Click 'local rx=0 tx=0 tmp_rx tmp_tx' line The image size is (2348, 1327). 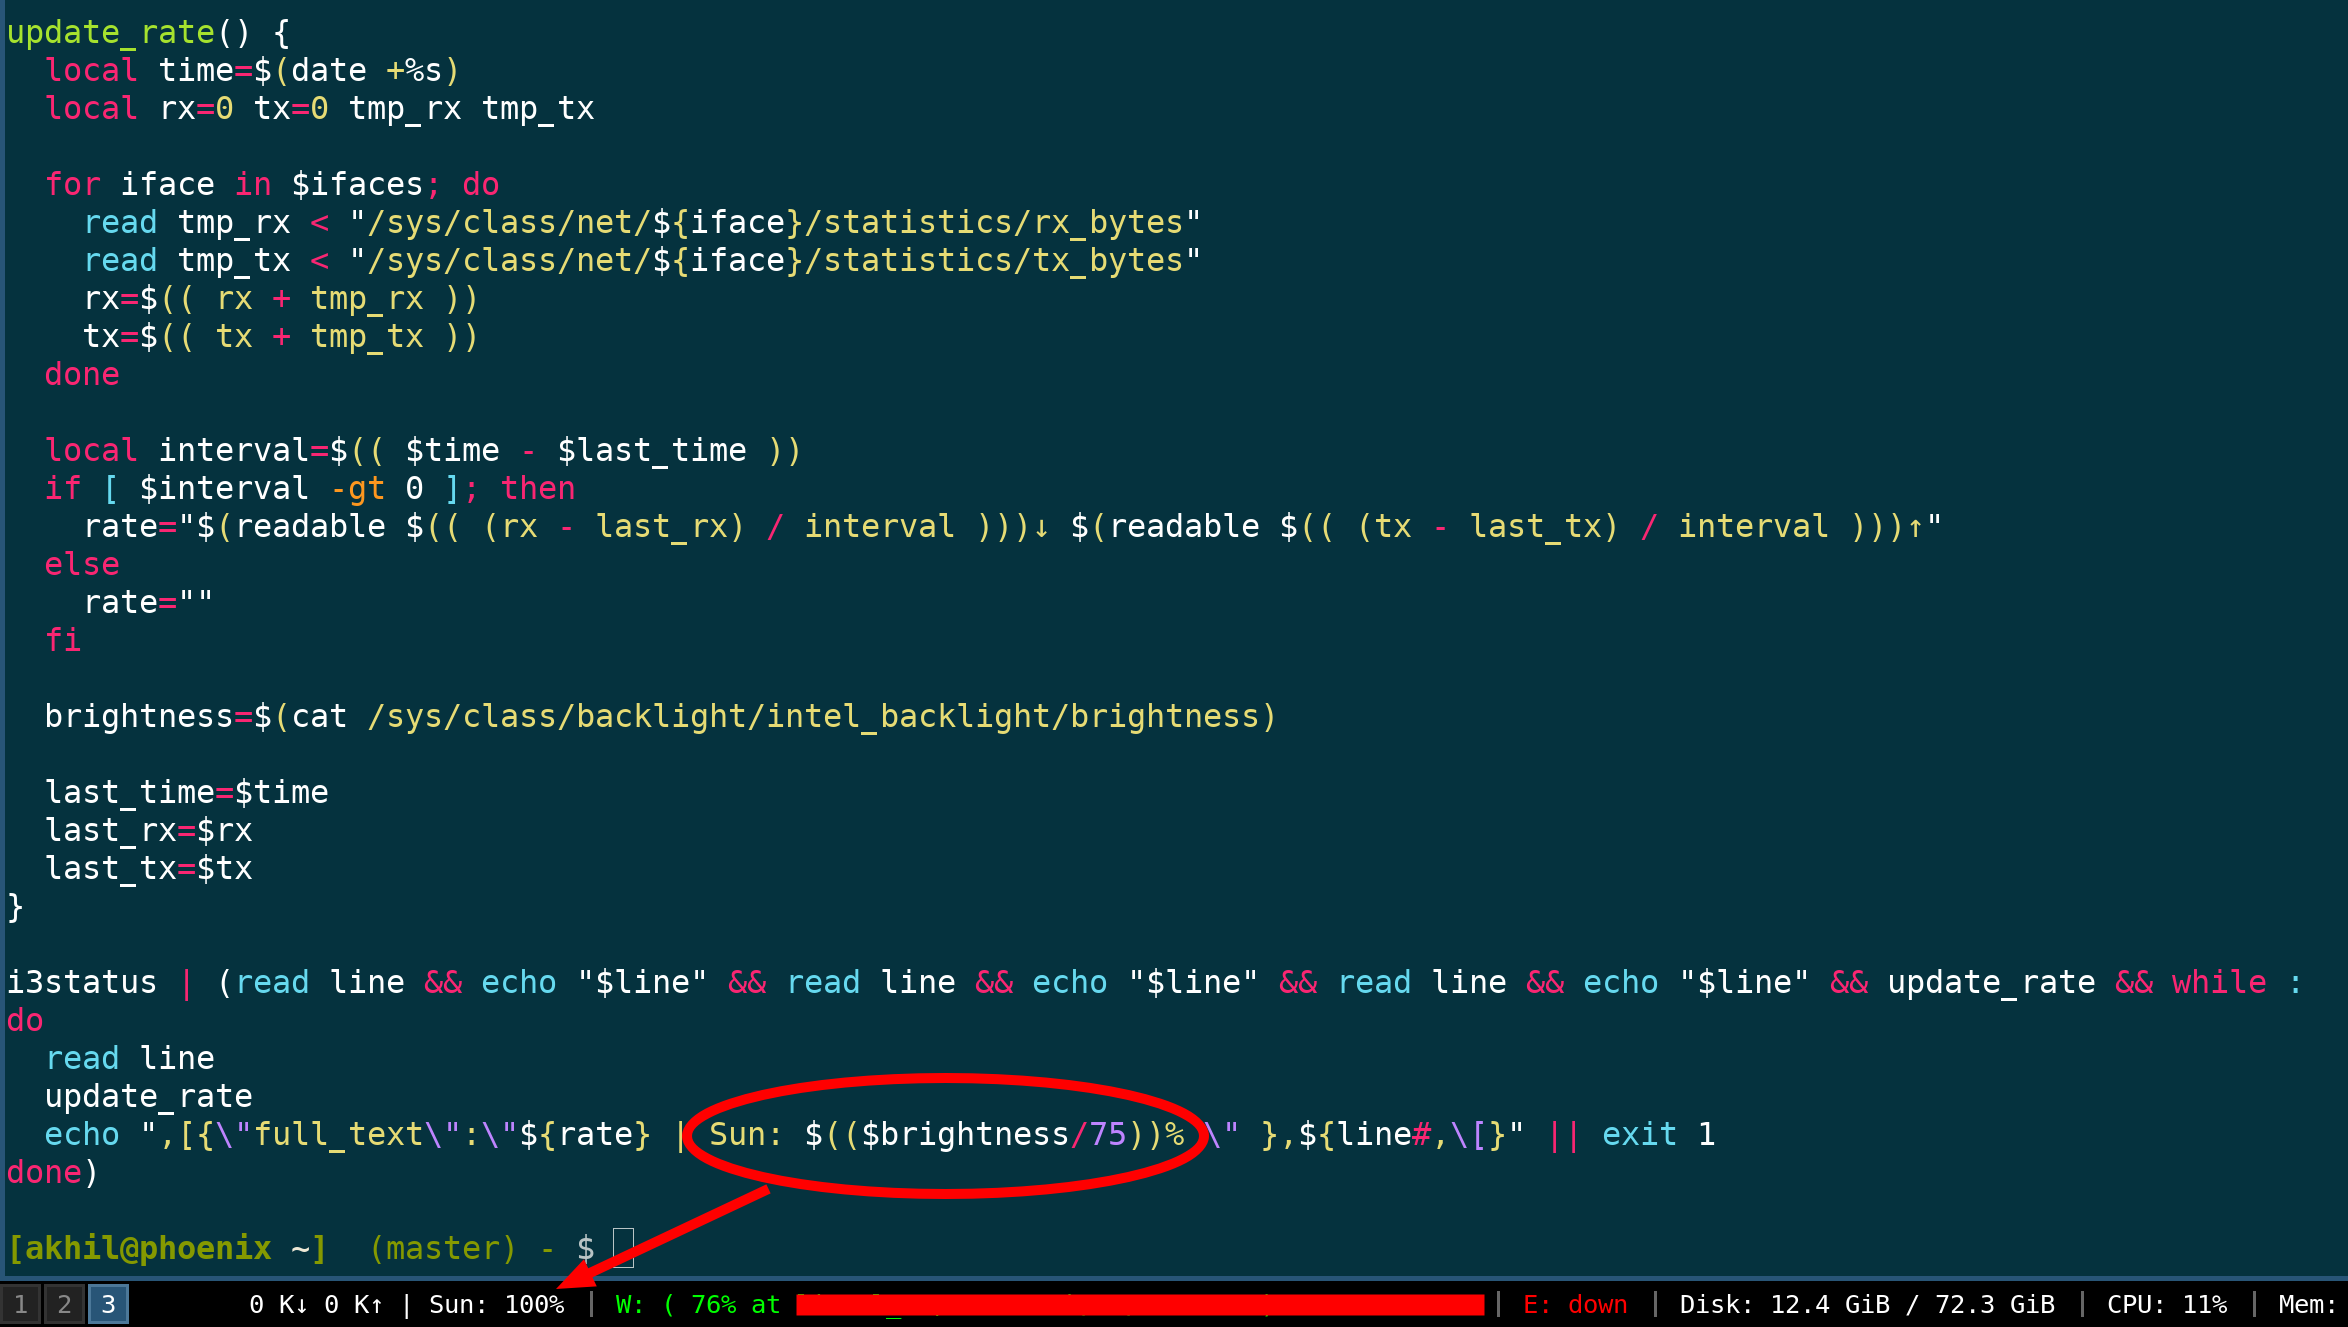click(x=320, y=108)
